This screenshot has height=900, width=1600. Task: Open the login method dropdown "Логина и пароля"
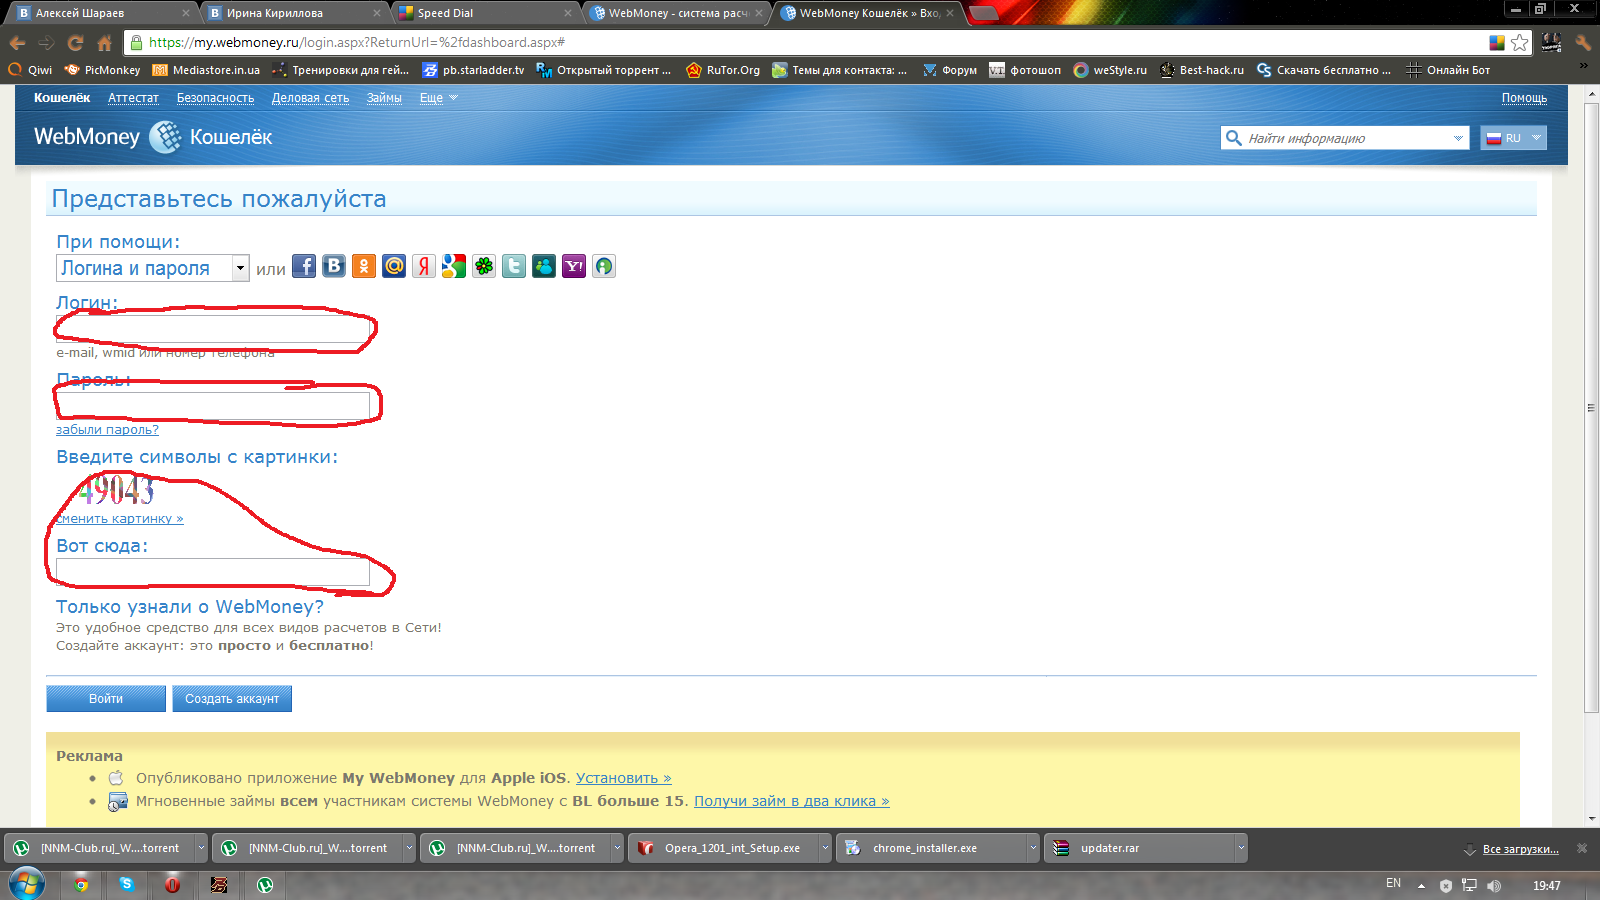(x=152, y=268)
